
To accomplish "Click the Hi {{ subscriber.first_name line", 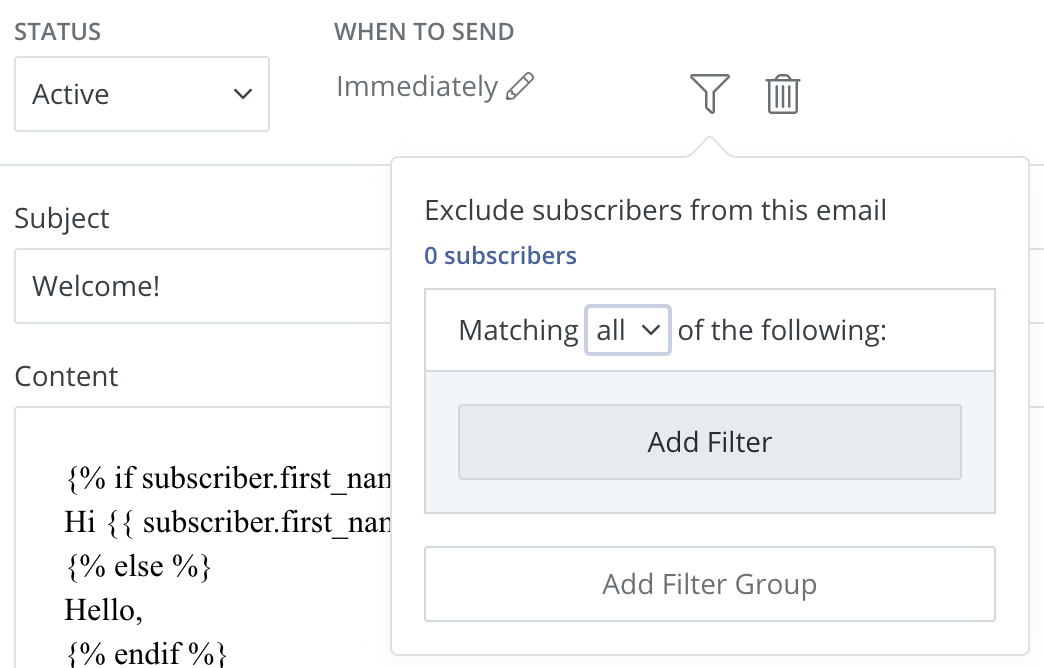I will [227, 522].
